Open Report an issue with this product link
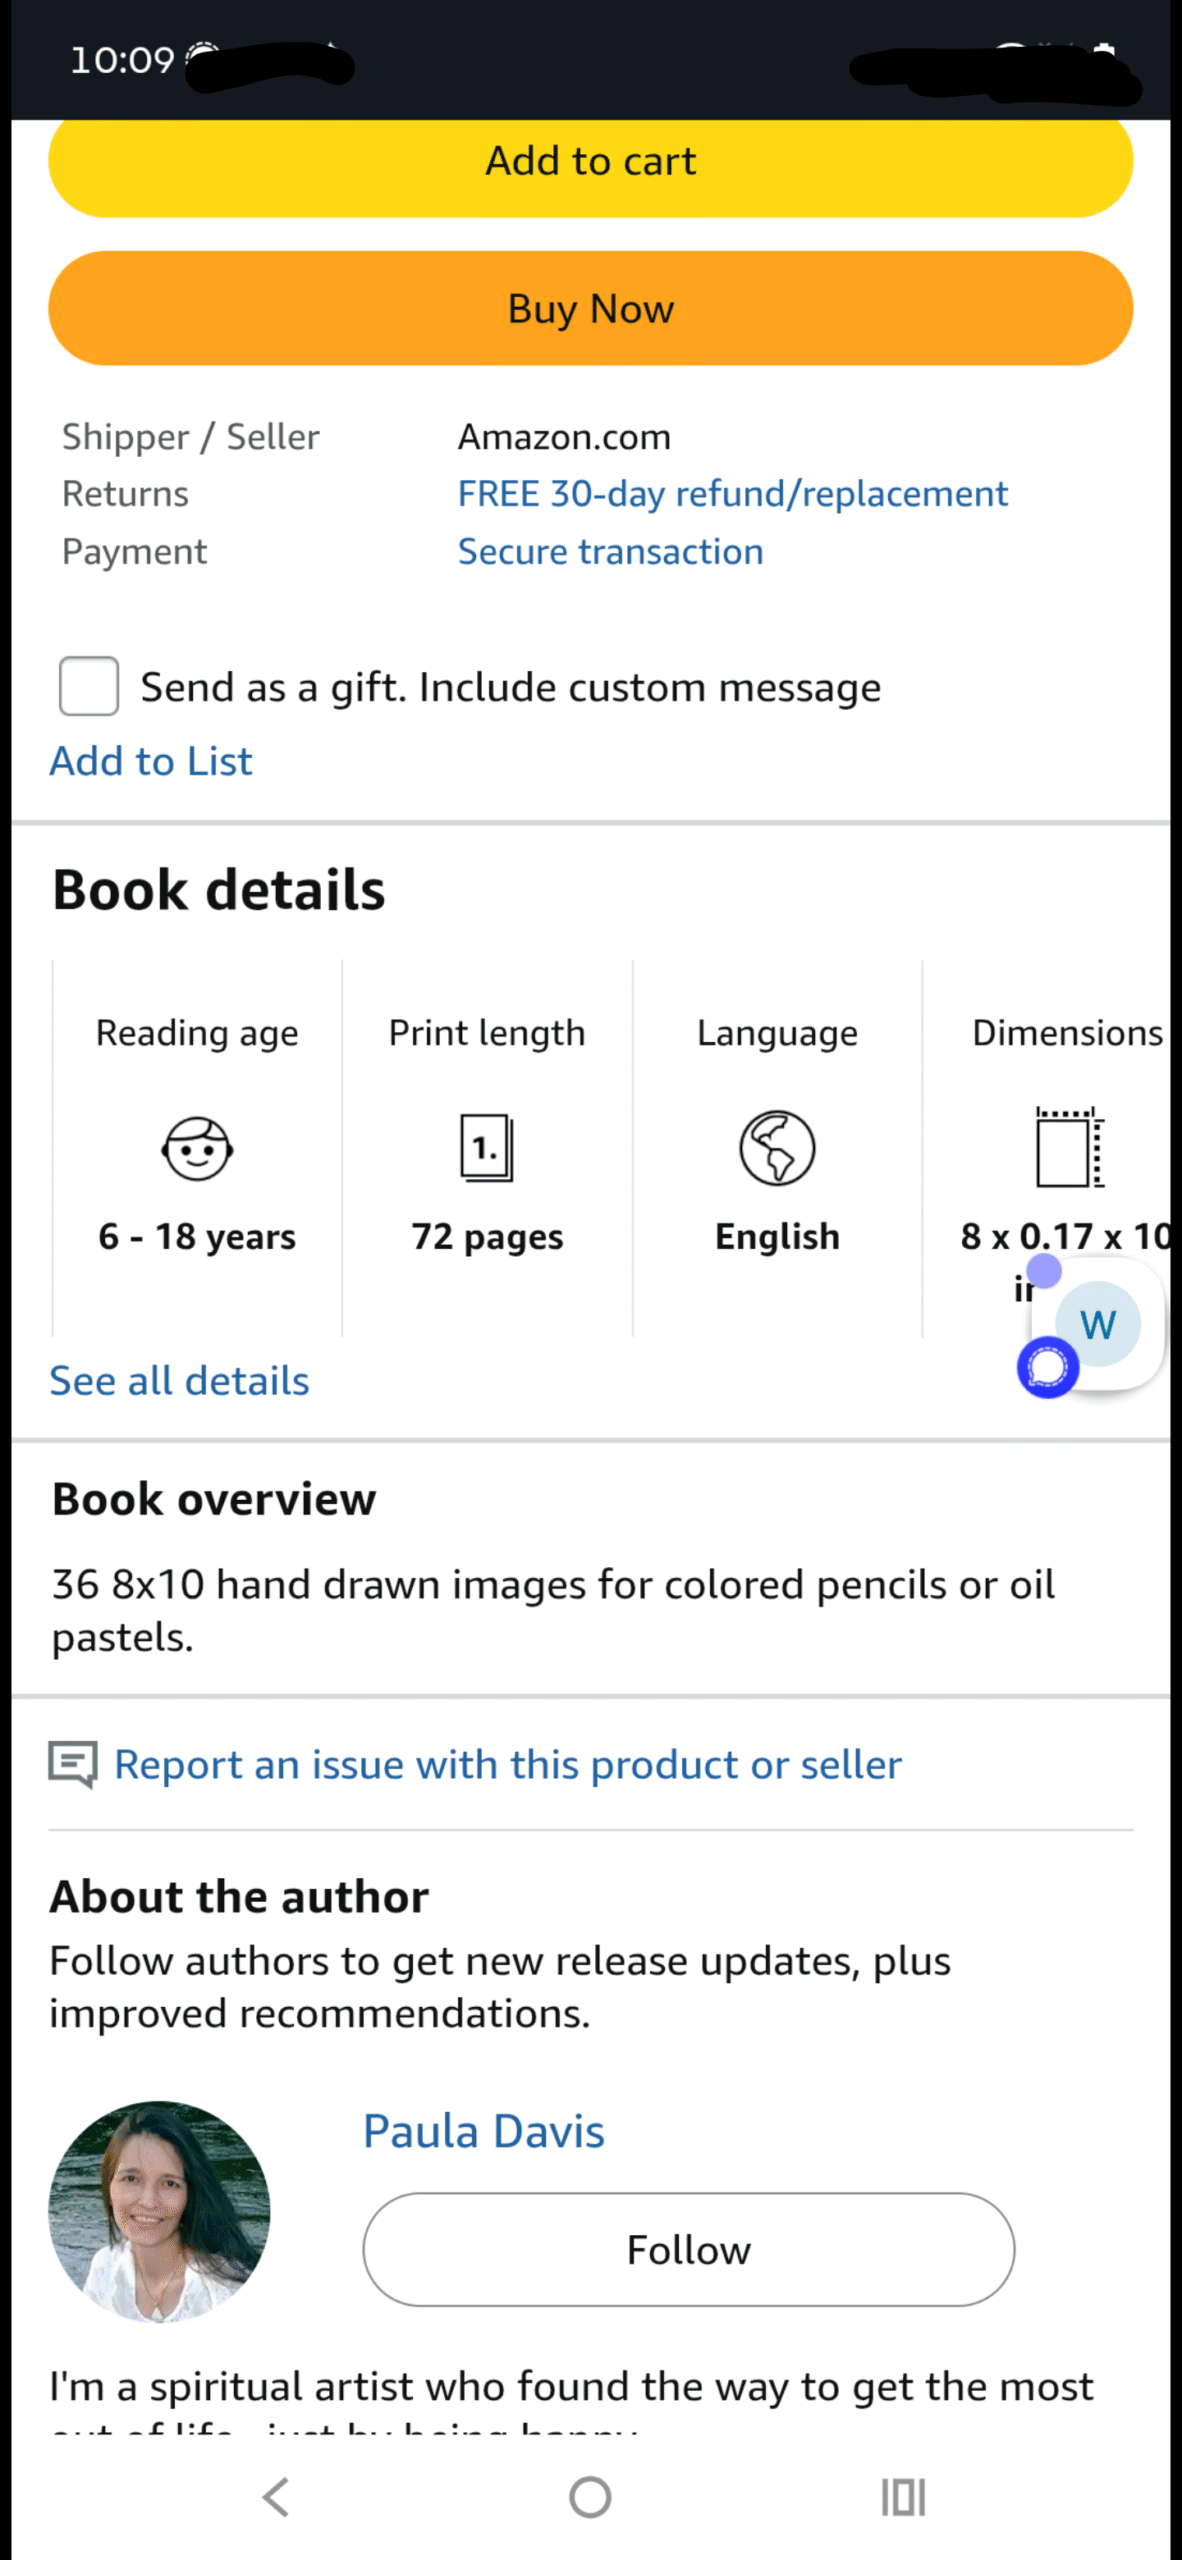 coord(507,1765)
